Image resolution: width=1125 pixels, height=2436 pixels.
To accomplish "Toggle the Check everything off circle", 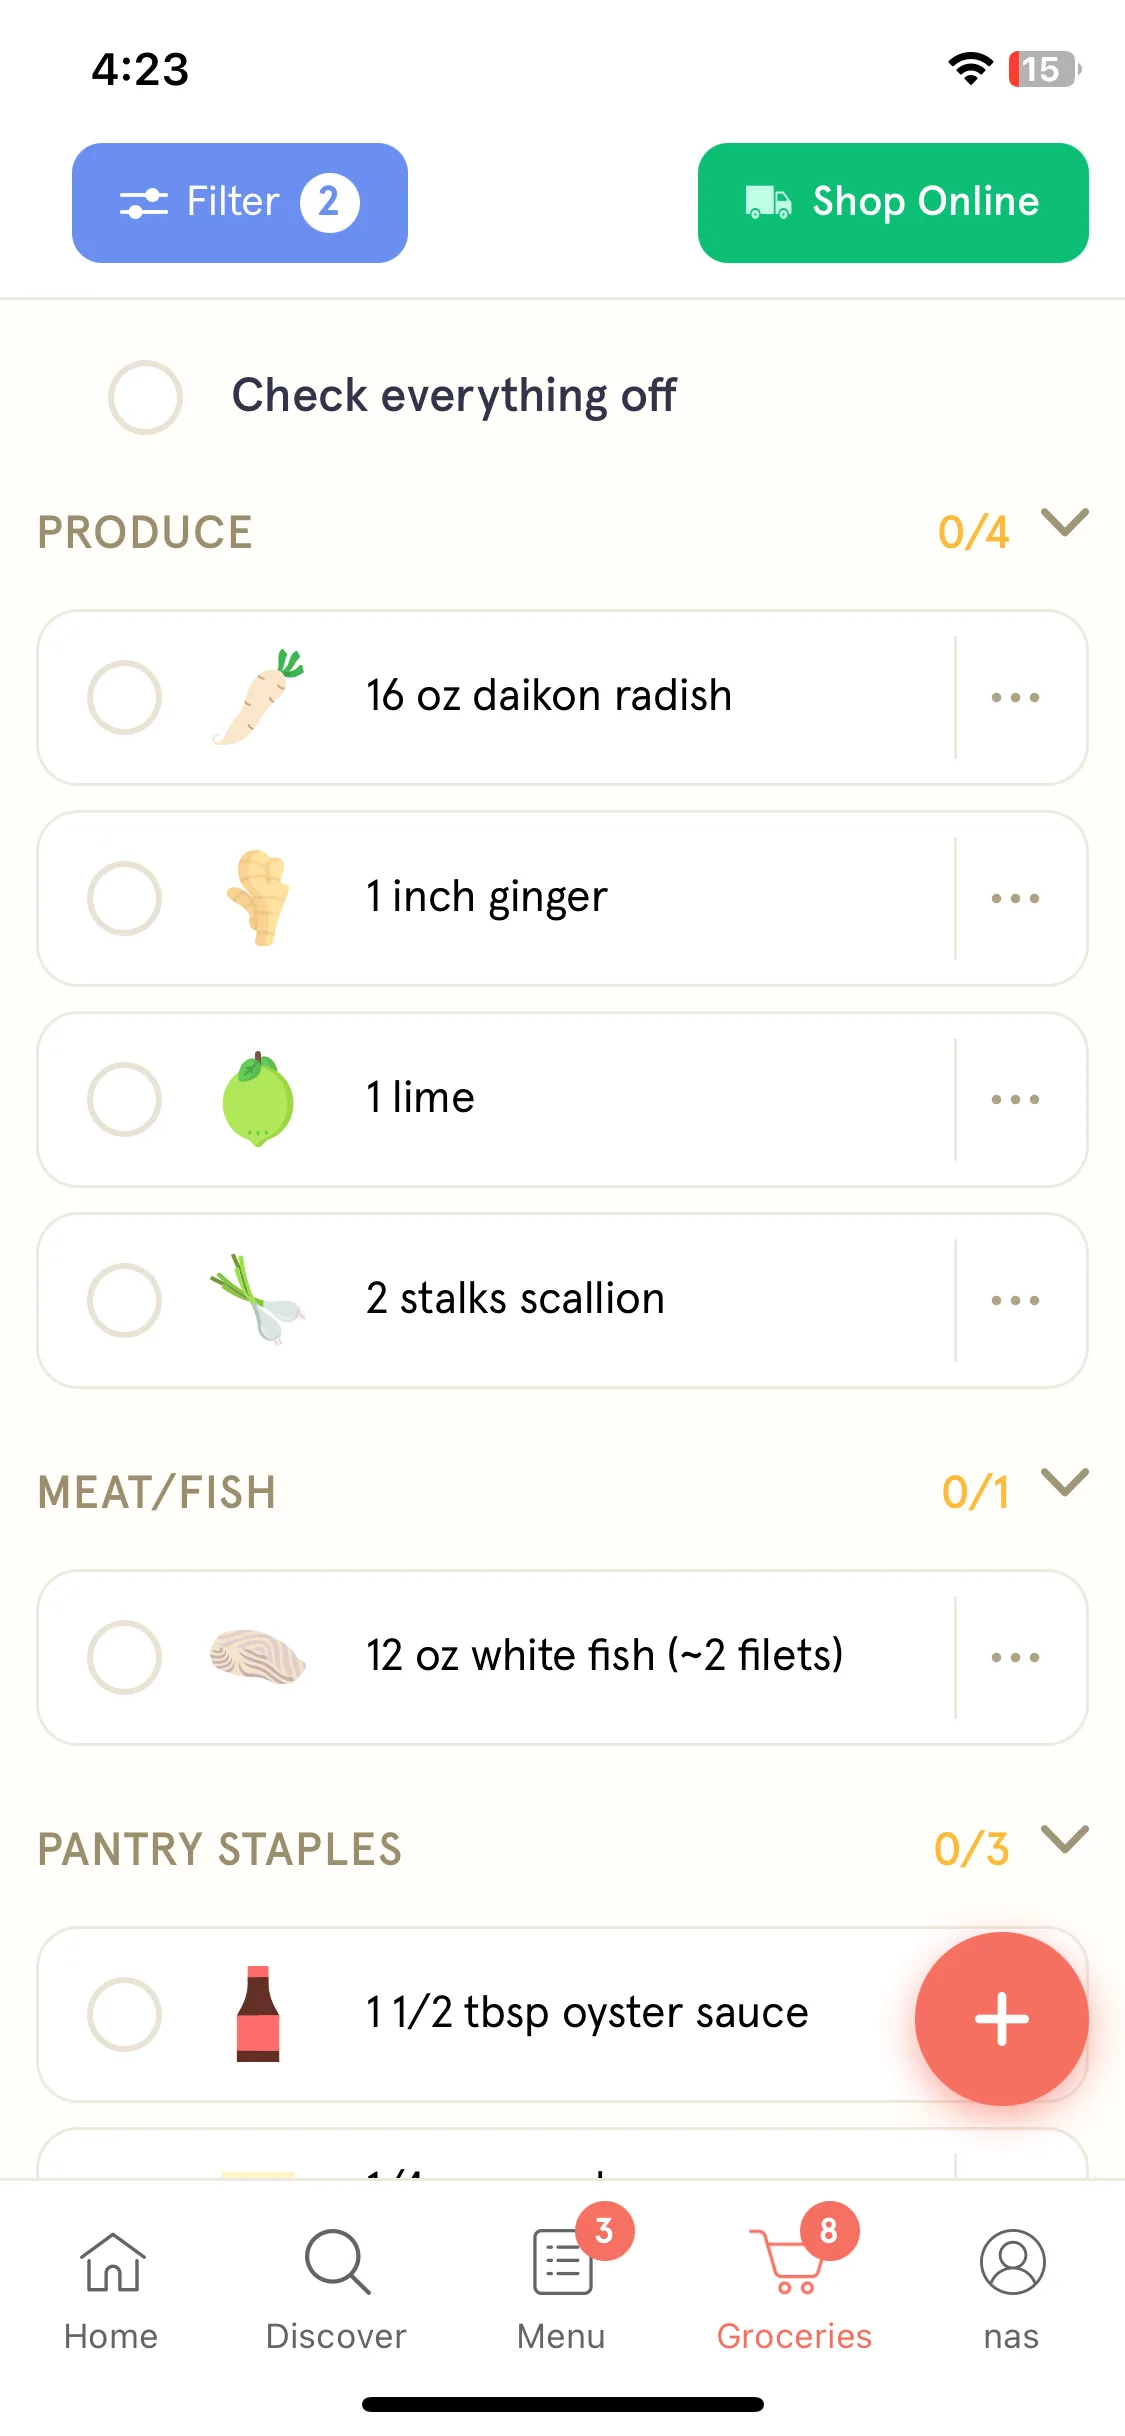I will pos(145,397).
